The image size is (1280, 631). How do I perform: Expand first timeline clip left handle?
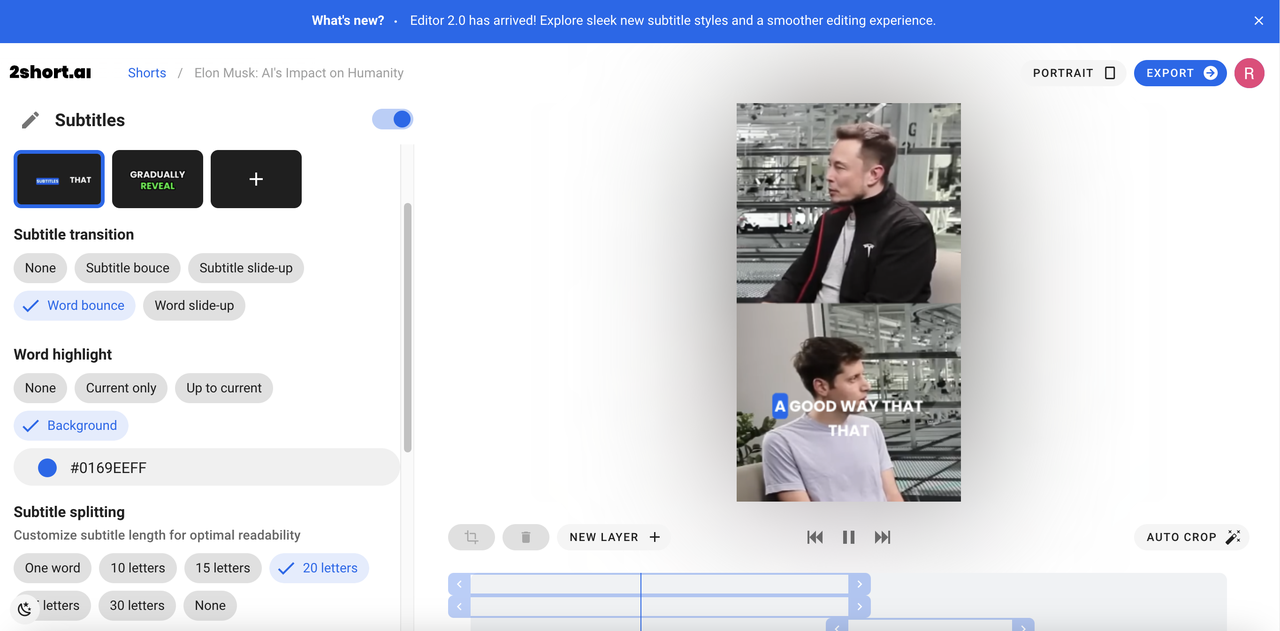click(x=459, y=584)
